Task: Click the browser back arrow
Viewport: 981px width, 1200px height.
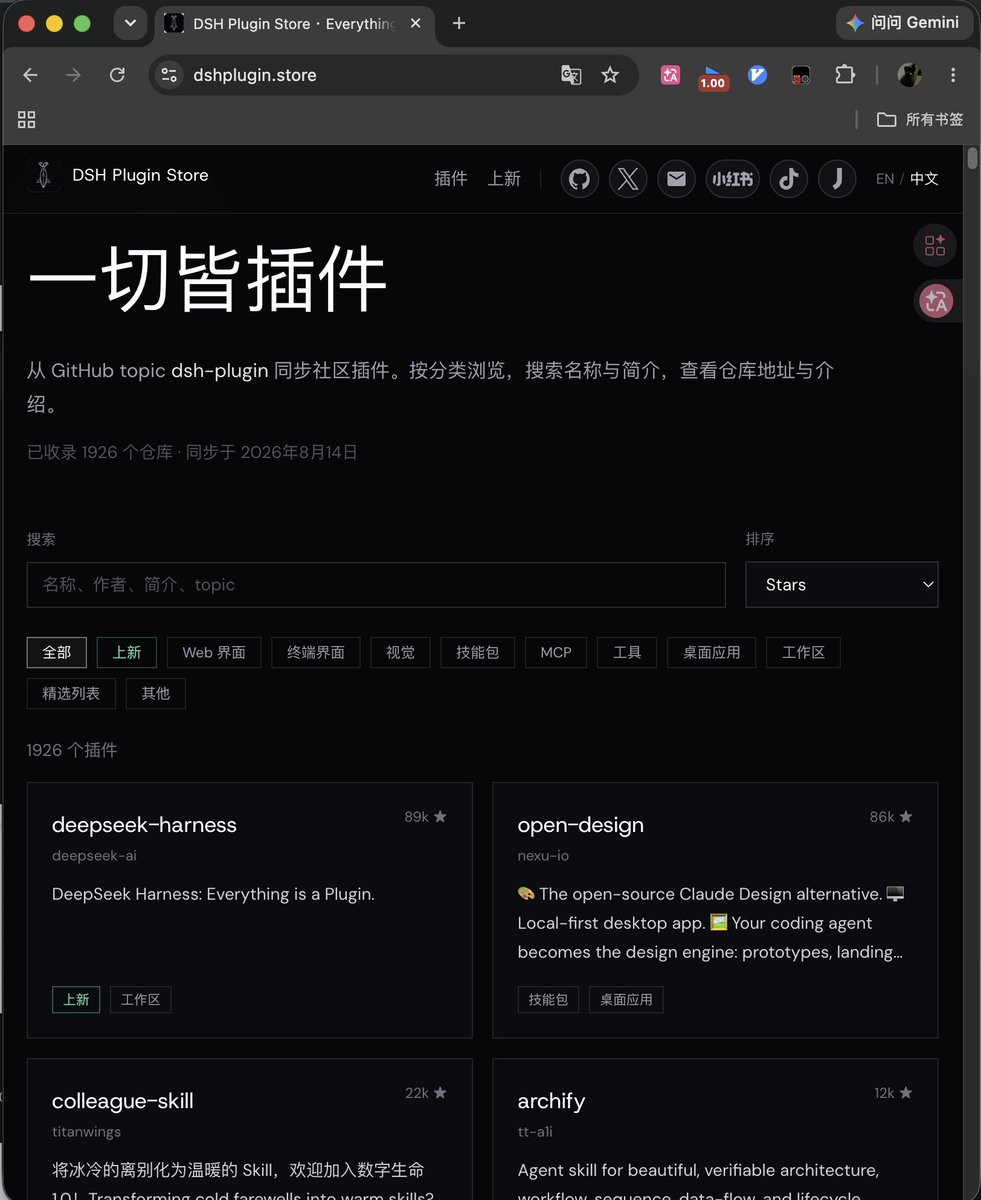Action: [x=31, y=75]
